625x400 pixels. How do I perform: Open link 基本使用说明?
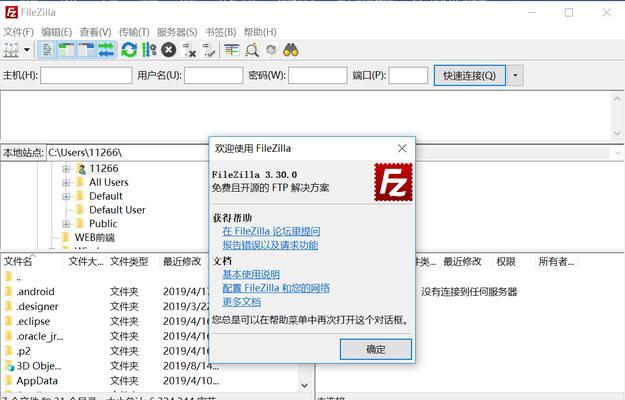[x=251, y=275]
